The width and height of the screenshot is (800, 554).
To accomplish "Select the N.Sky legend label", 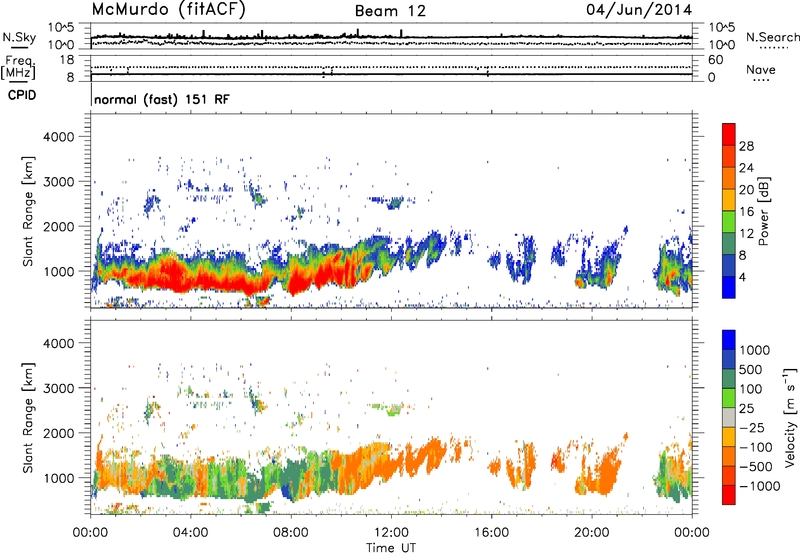I will pos(19,37).
